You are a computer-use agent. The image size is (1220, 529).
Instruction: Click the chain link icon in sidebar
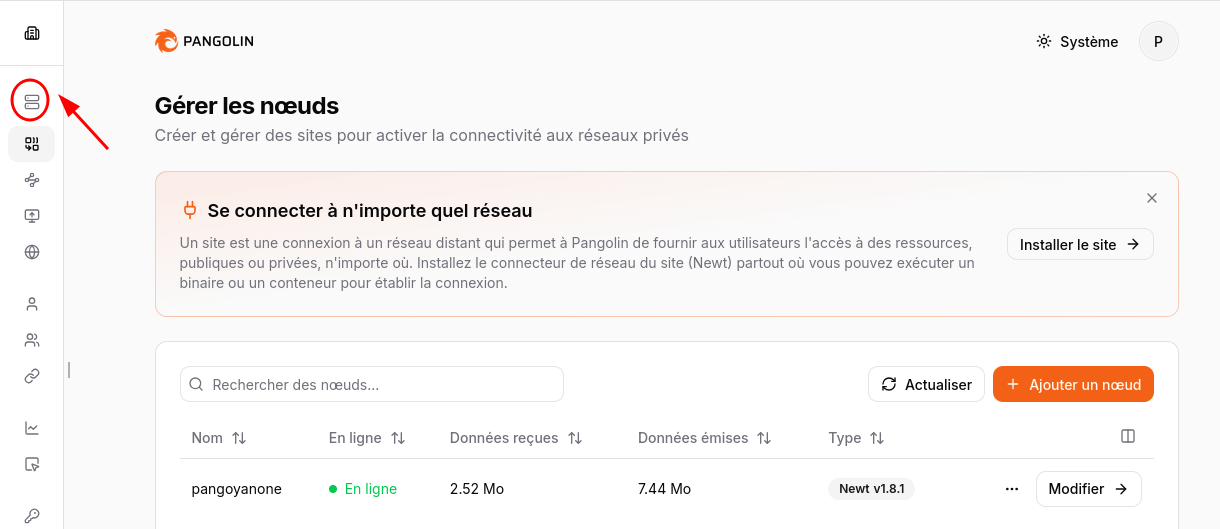click(32, 376)
